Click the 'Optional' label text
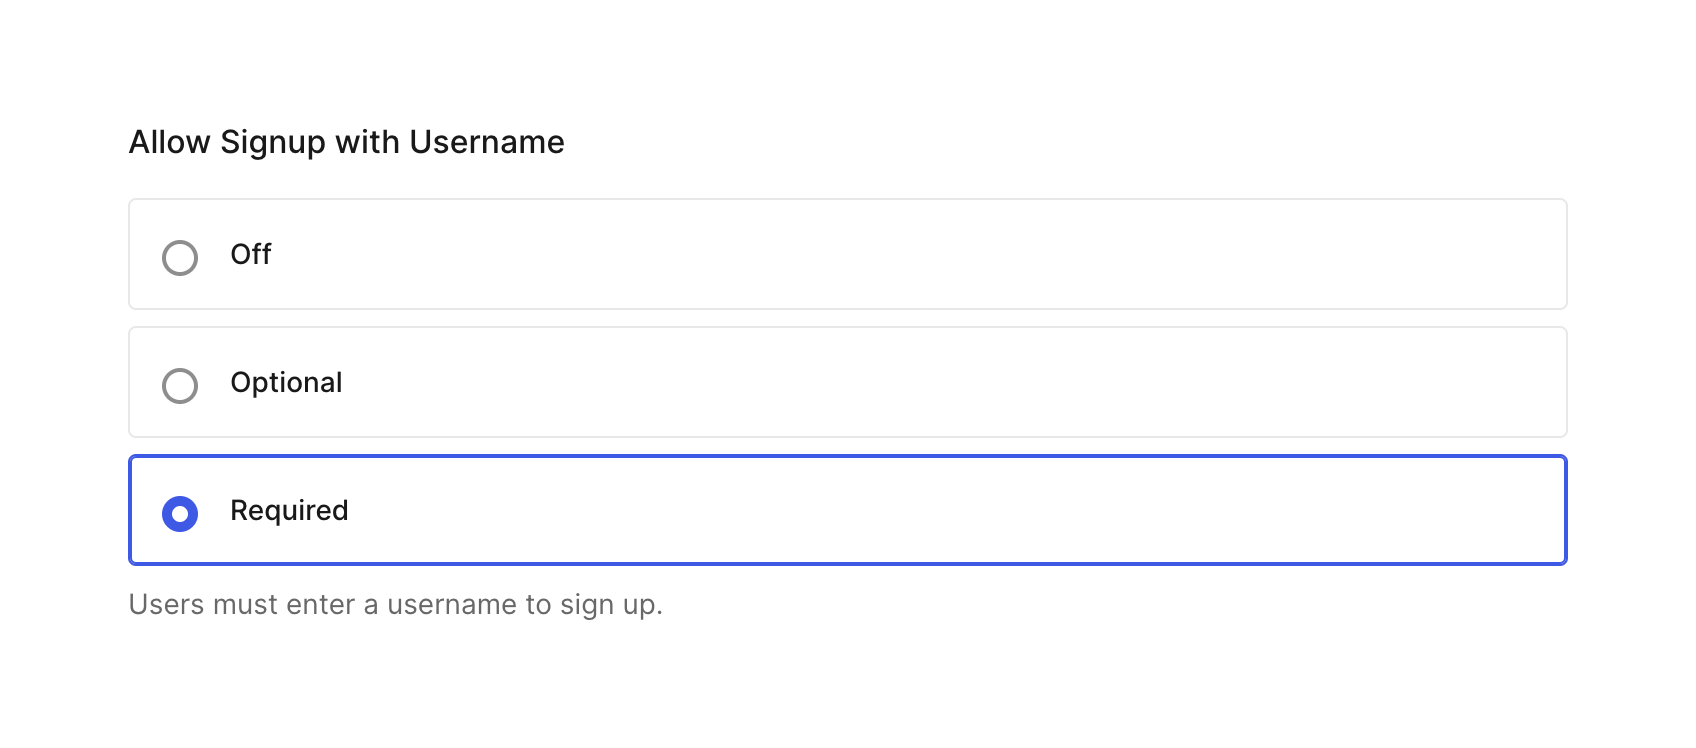The width and height of the screenshot is (1696, 748). coord(287,383)
